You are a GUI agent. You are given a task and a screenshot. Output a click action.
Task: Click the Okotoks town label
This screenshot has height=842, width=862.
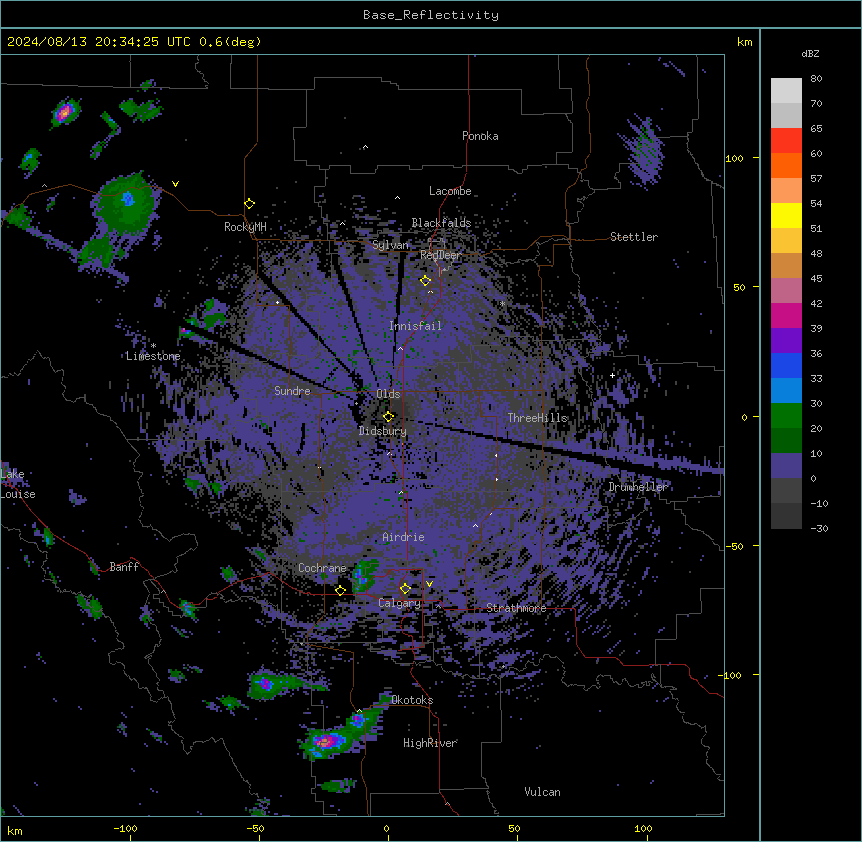click(x=412, y=700)
